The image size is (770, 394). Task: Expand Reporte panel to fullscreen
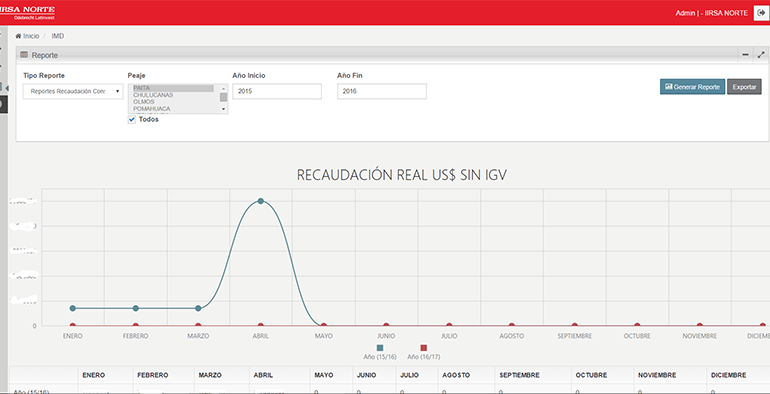pos(761,55)
